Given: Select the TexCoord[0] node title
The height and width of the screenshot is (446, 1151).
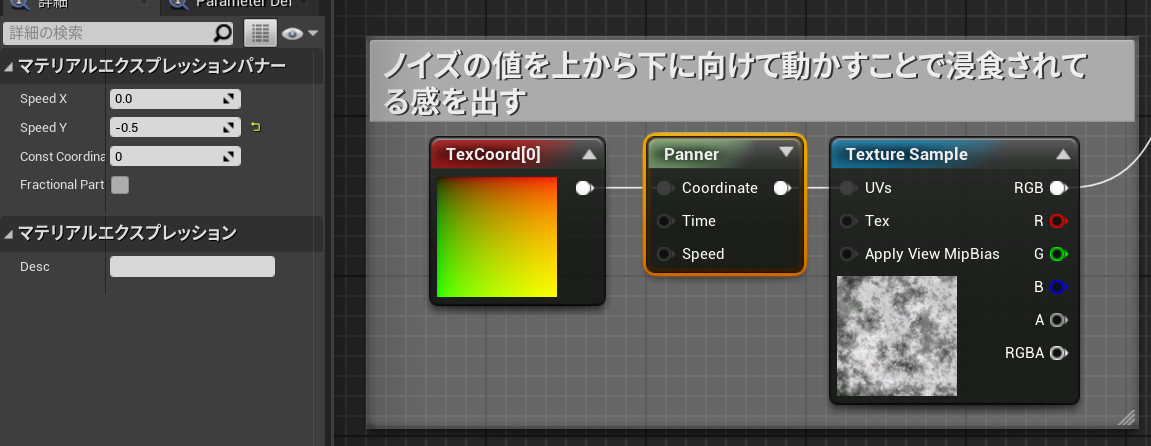Looking at the screenshot, I should (x=493, y=154).
